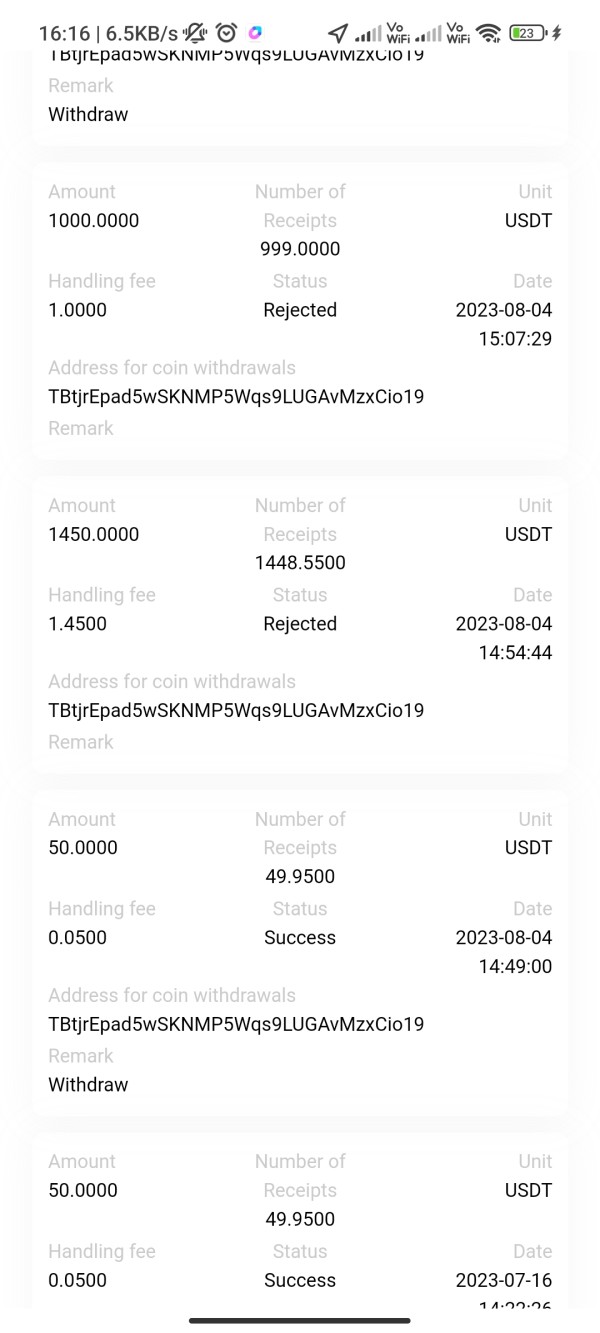Tap withdrawal address in 1000 USDT record

(x=236, y=397)
